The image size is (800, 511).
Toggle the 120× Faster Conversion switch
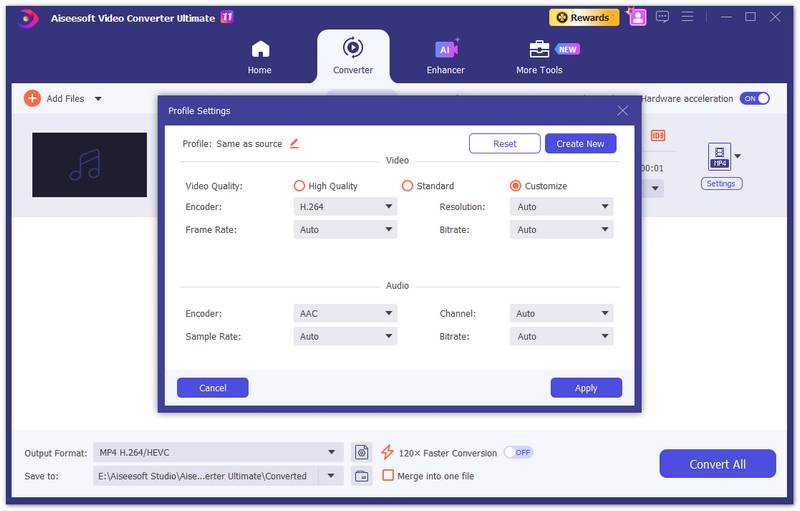tap(518, 453)
